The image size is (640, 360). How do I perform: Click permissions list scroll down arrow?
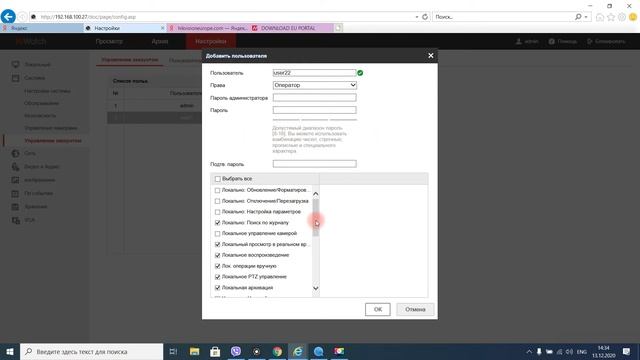click(316, 288)
